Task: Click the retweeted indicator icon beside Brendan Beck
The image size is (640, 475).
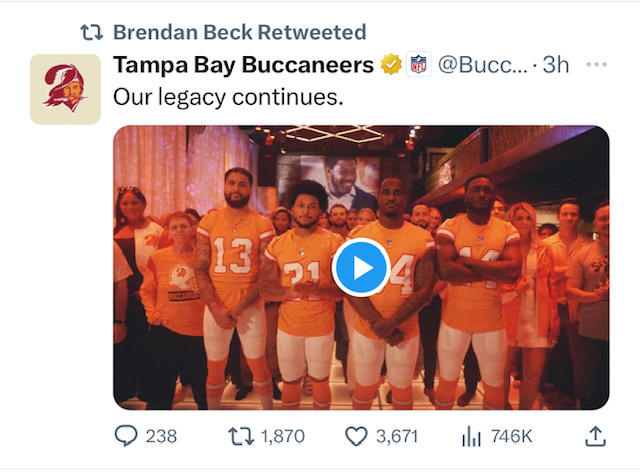Action: [91, 33]
